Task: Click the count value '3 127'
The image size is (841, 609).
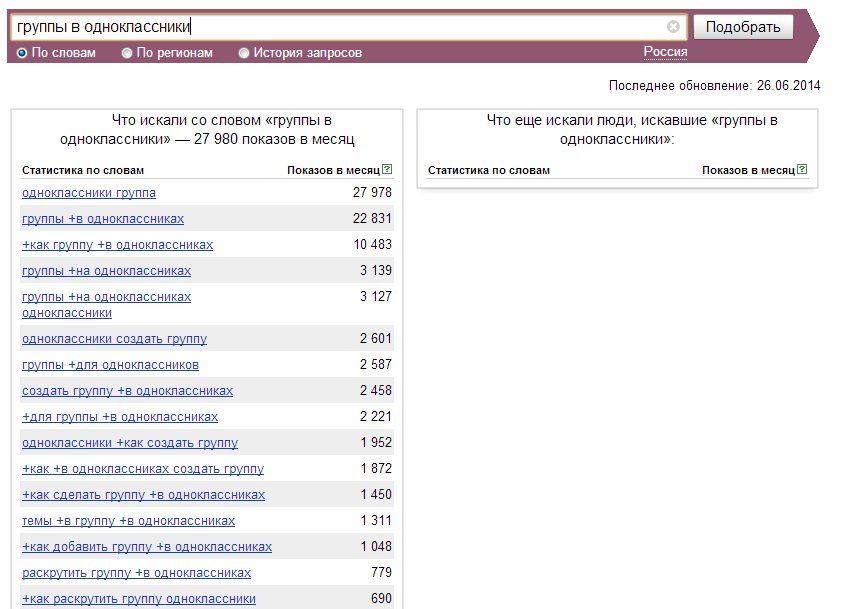Action: coord(376,296)
